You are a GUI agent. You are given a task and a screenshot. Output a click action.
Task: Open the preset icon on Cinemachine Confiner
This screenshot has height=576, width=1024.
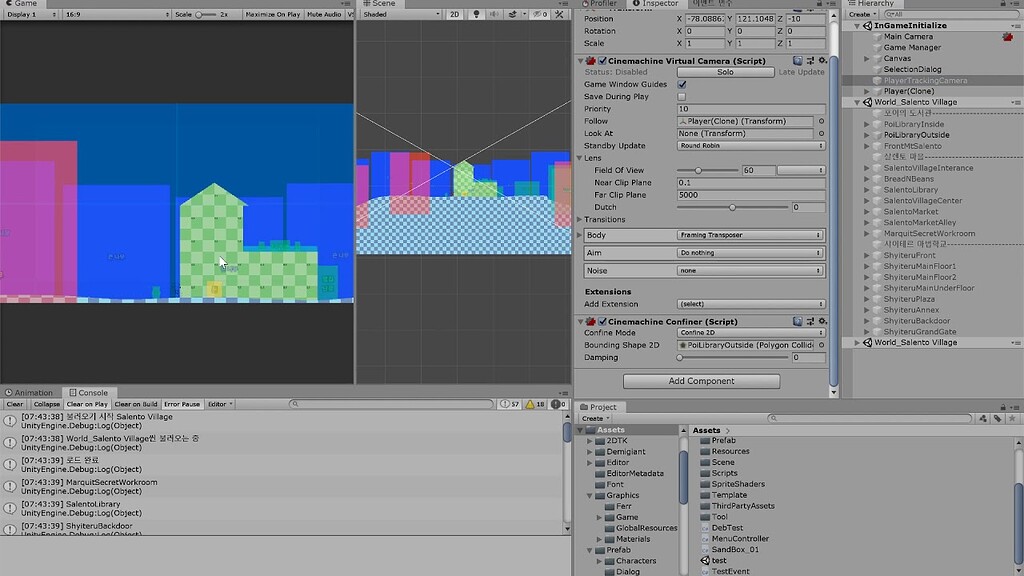[808, 320]
